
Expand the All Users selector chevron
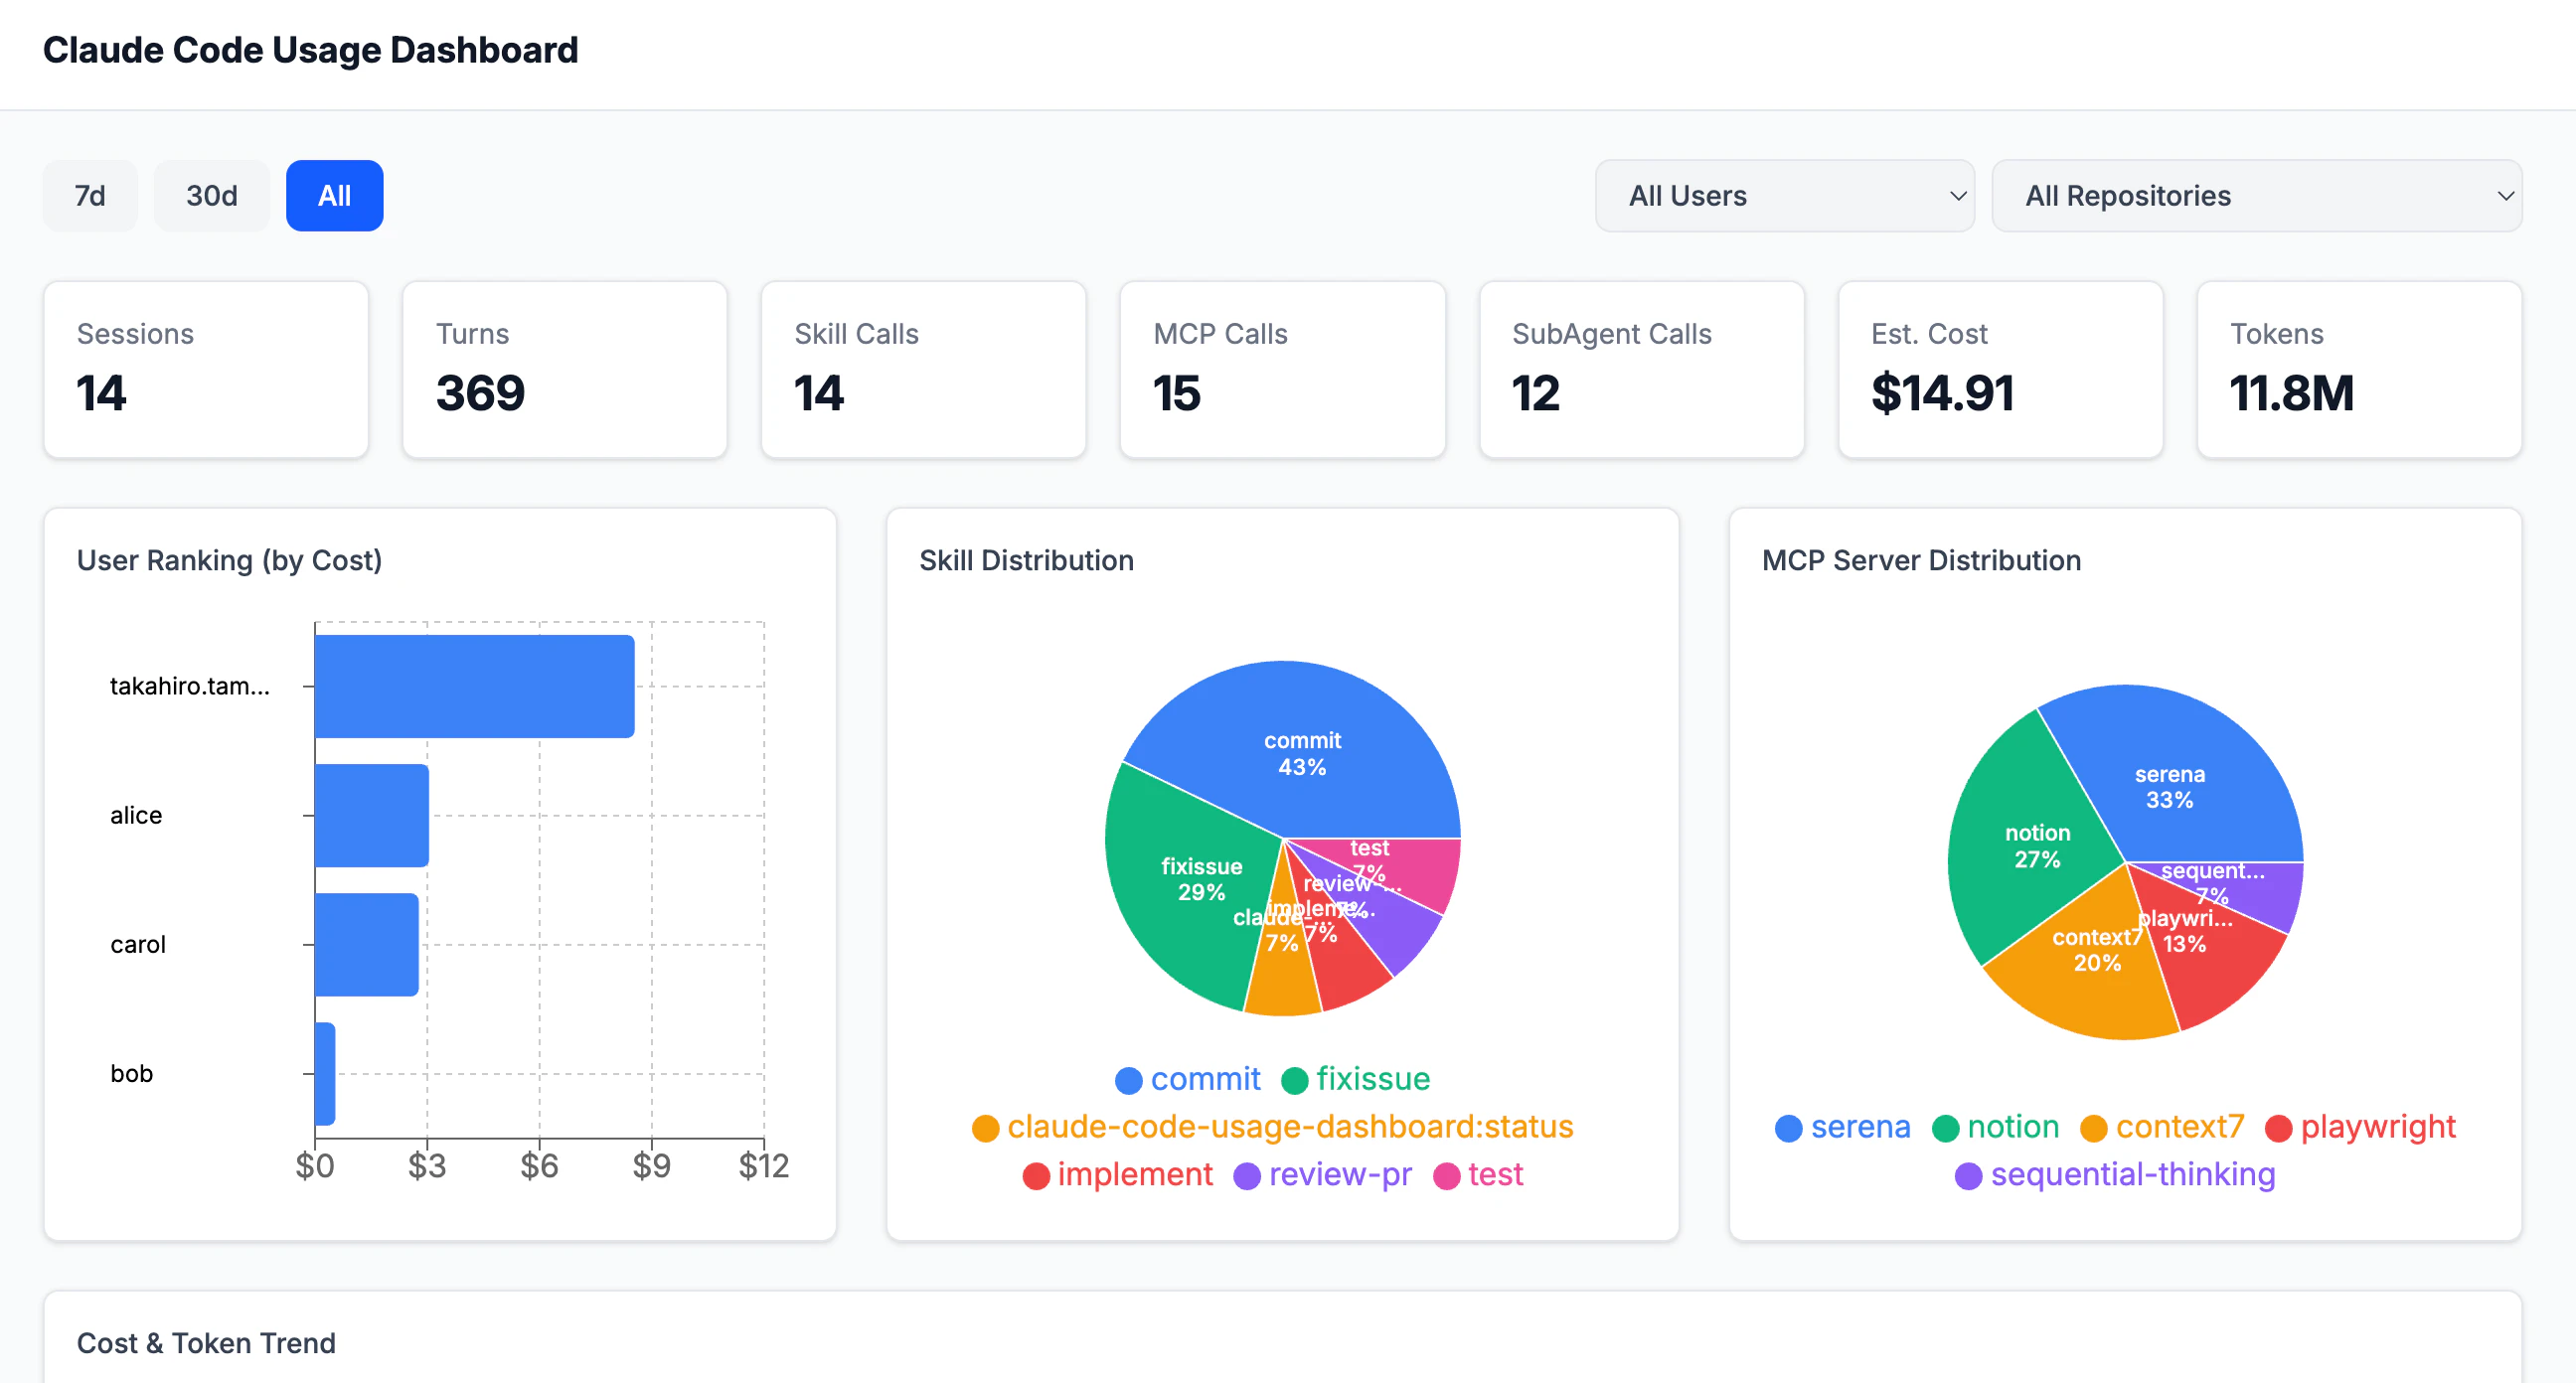1958,195
